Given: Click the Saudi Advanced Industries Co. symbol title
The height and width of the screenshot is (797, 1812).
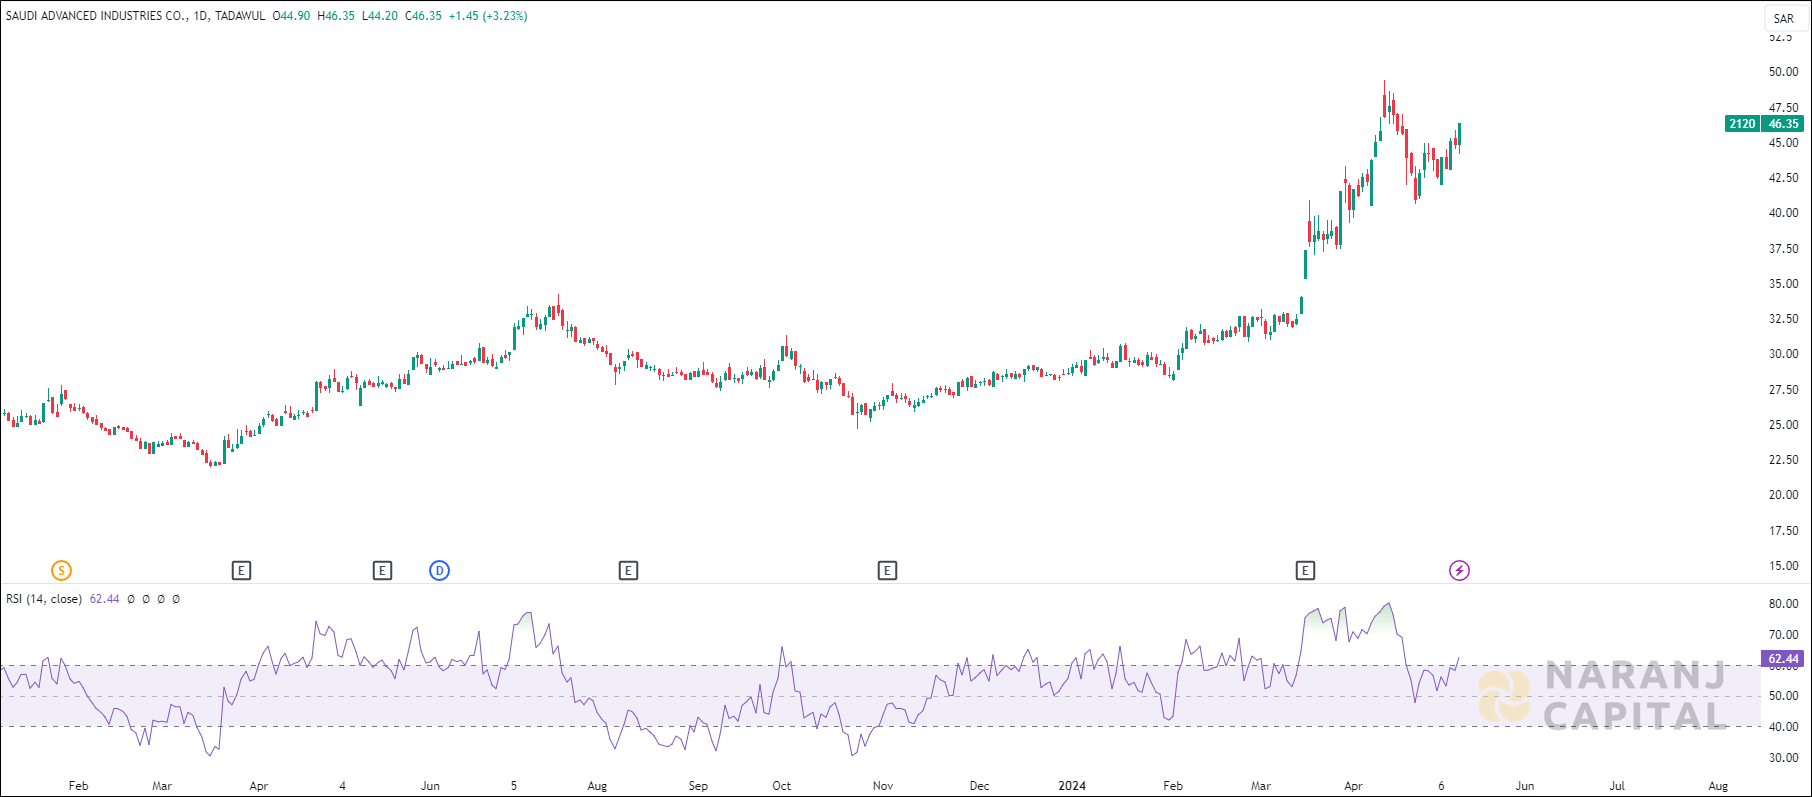Looking at the screenshot, I should tap(96, 16).
